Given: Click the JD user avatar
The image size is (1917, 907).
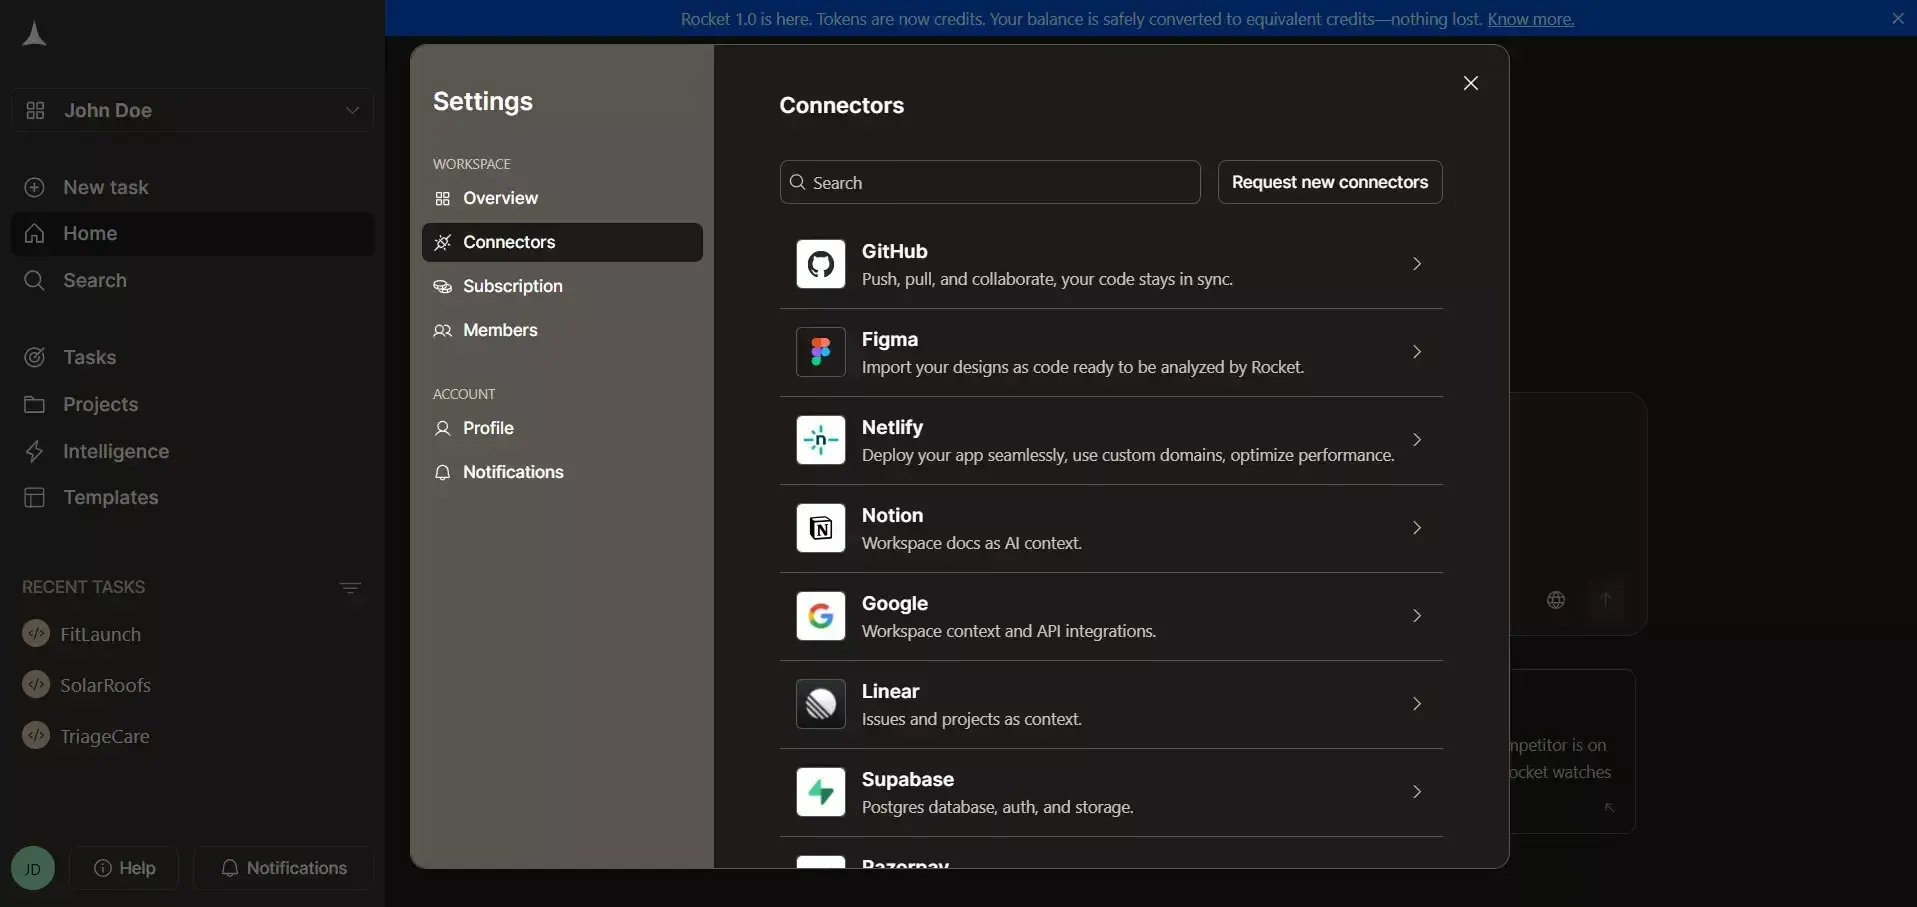Looking at the screenshot, I should pos(33,868).
